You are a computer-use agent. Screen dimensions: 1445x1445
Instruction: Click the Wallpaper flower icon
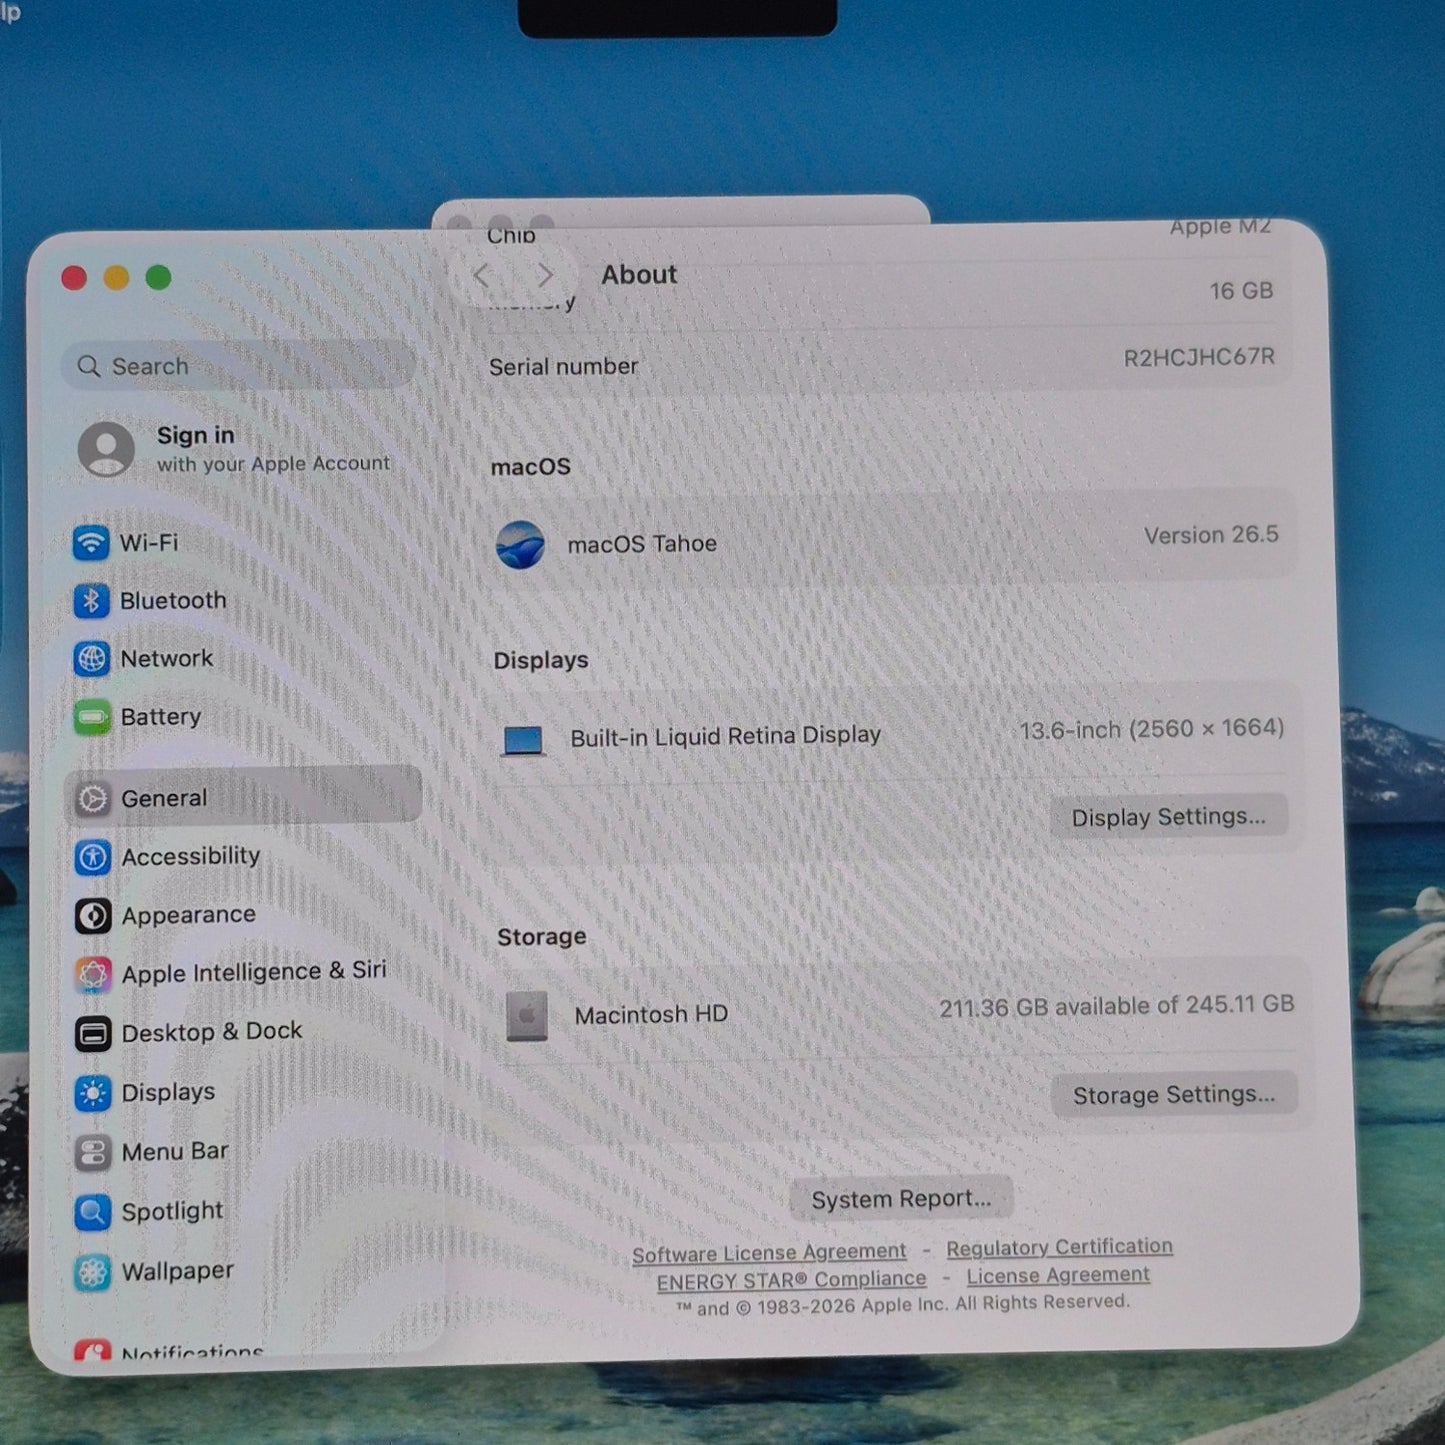pyautogui.click(x=93, y=1272)
